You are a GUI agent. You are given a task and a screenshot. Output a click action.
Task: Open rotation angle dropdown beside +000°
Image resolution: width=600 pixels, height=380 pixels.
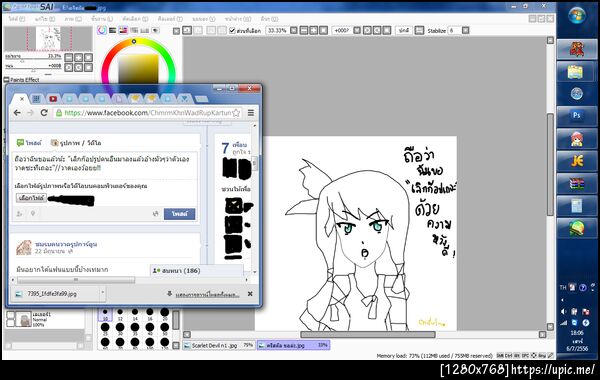pos(357,30)
